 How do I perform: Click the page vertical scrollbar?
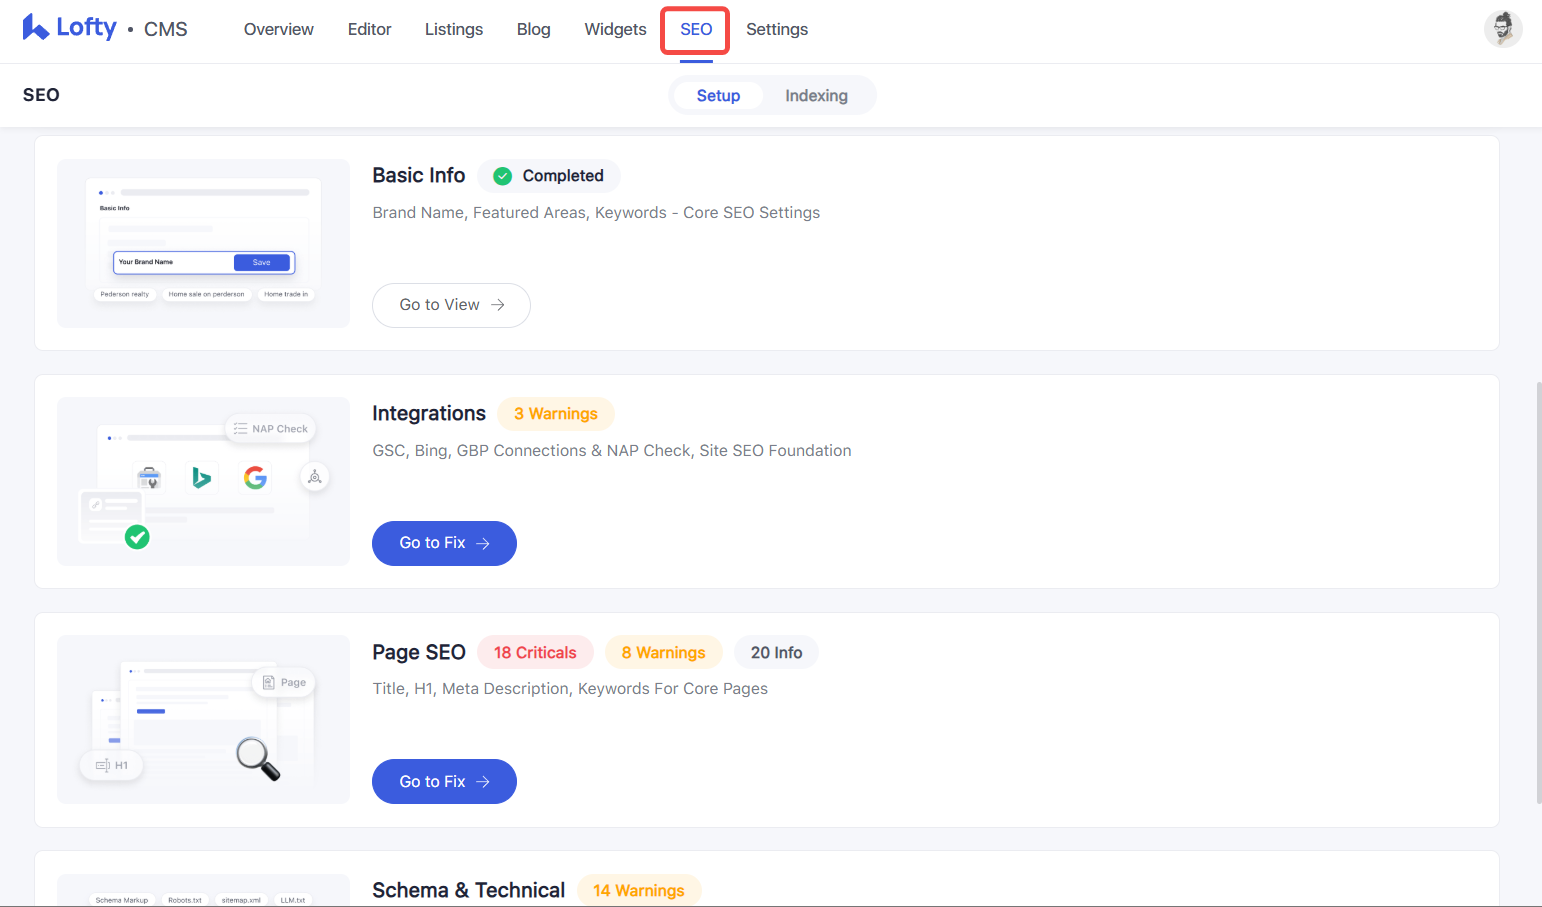tap(1538, 592)
